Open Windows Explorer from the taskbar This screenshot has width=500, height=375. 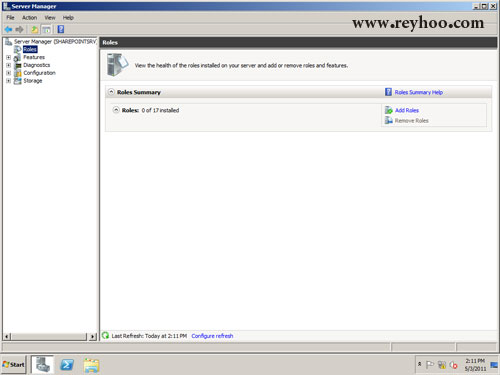pos(91,365)
